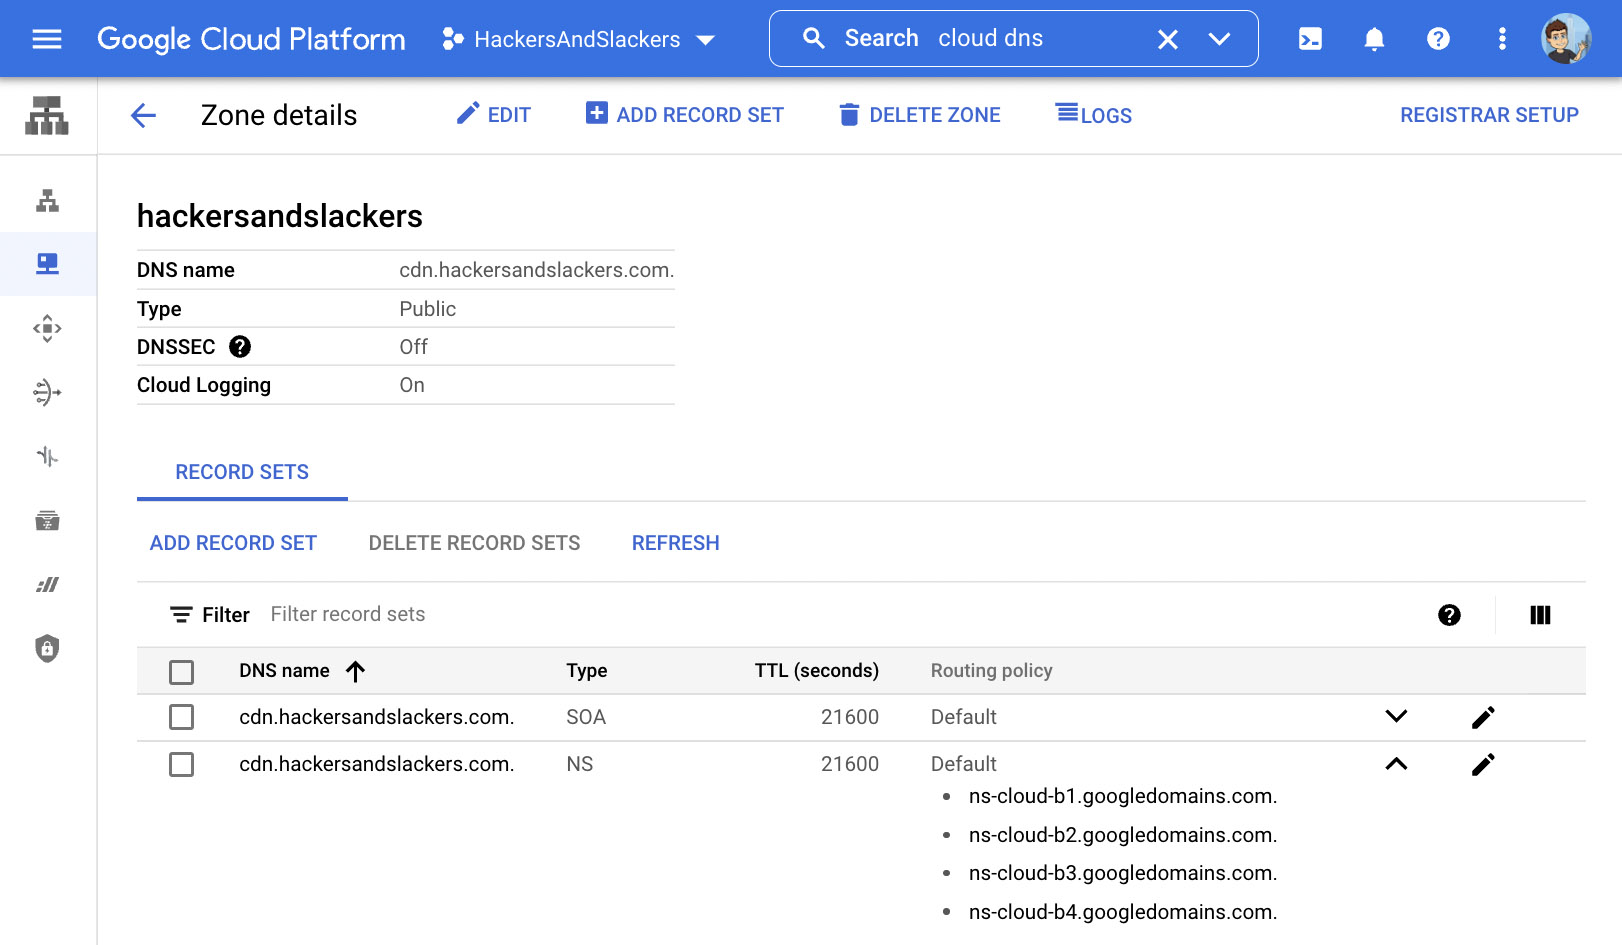The width and height of the screenshot is (1622, 945).
Task: Click REFRESH record sets
Action: click(676, 543)
